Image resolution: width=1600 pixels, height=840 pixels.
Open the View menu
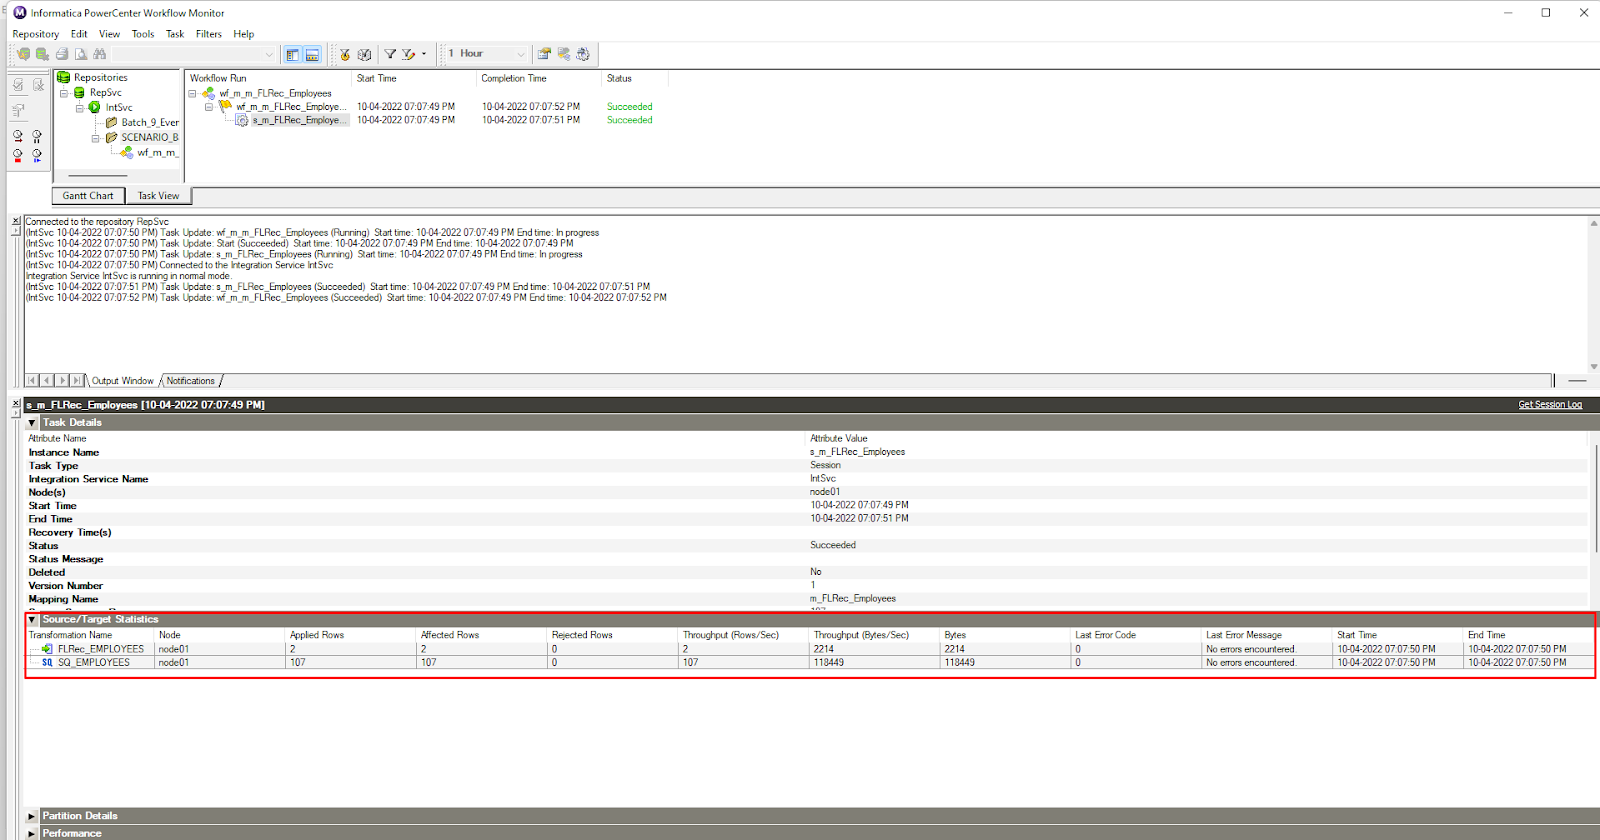tap(109, 34)
